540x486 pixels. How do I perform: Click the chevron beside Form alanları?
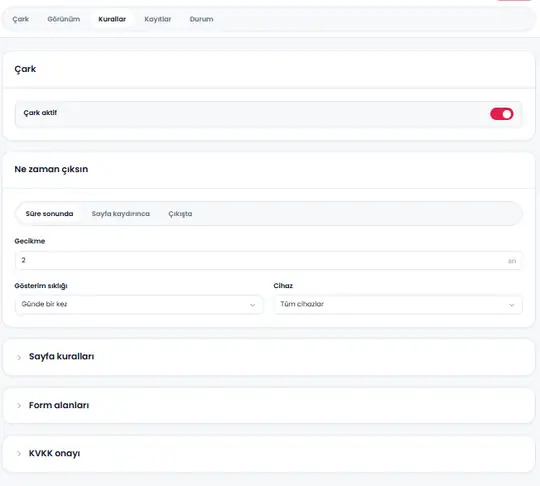[19, 405]
